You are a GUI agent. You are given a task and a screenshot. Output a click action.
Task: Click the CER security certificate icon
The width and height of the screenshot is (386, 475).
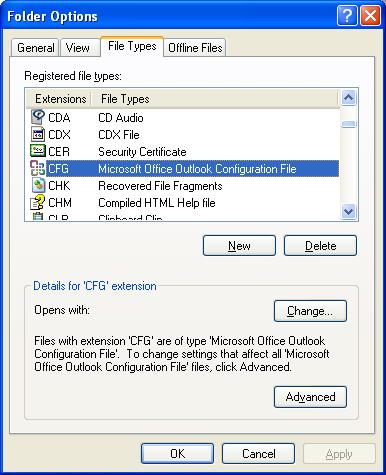[38, 151]
